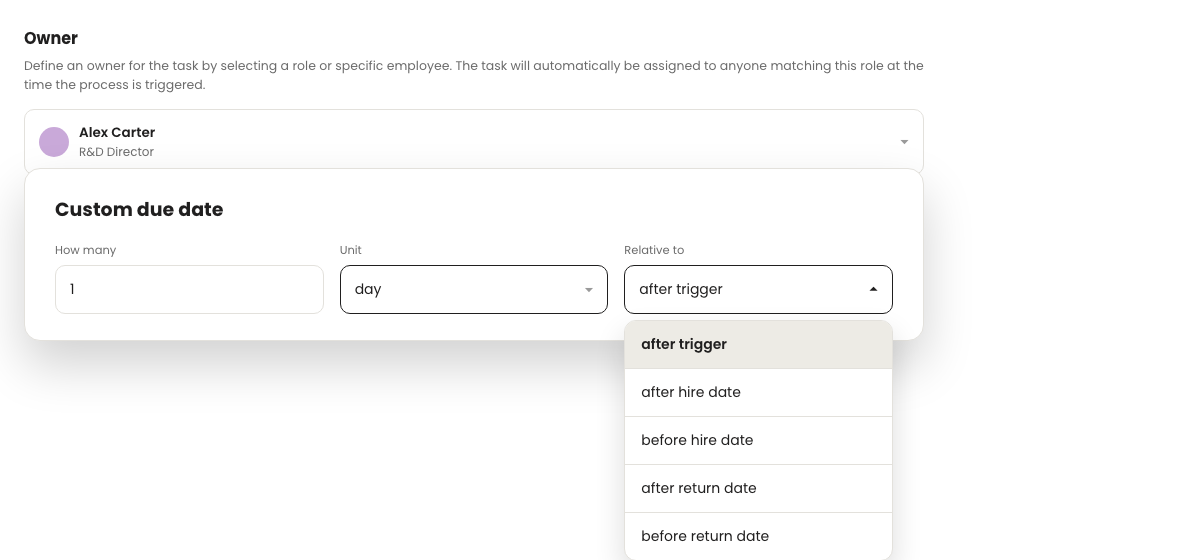Select the highlighted after trigger option
This screenshot has width=1190, height=560.
[x=758, y=344]
